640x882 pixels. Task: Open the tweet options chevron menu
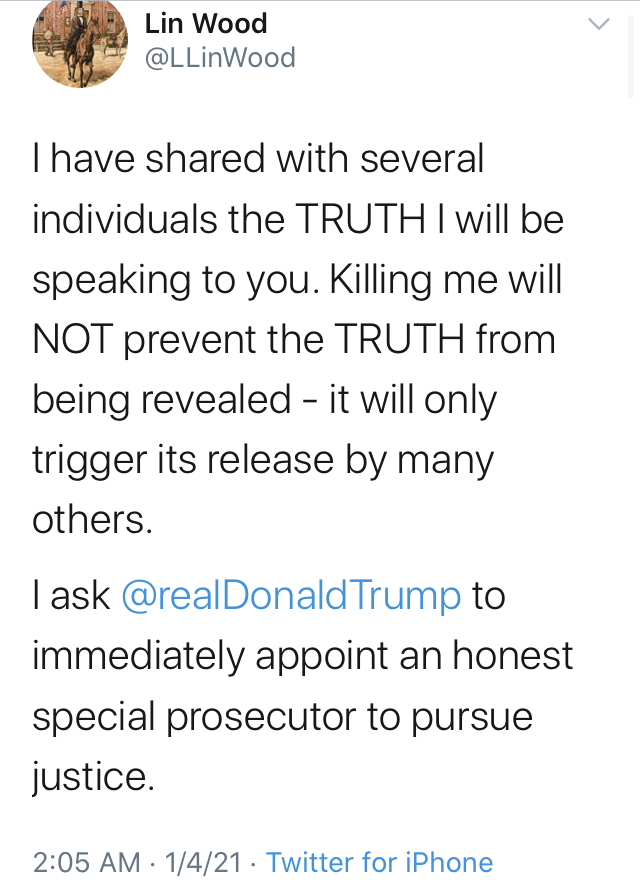(x=598, y=24)
